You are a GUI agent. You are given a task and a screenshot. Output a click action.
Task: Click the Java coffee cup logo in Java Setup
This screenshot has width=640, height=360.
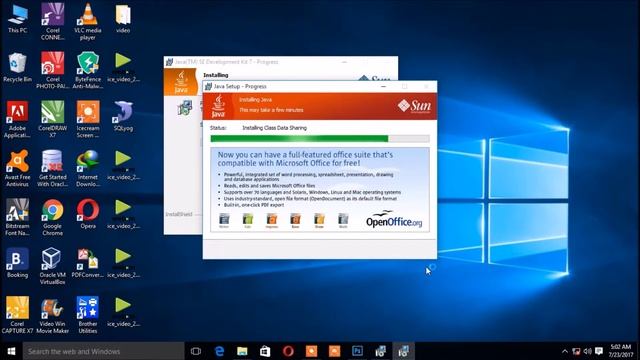tap(218, 106)
